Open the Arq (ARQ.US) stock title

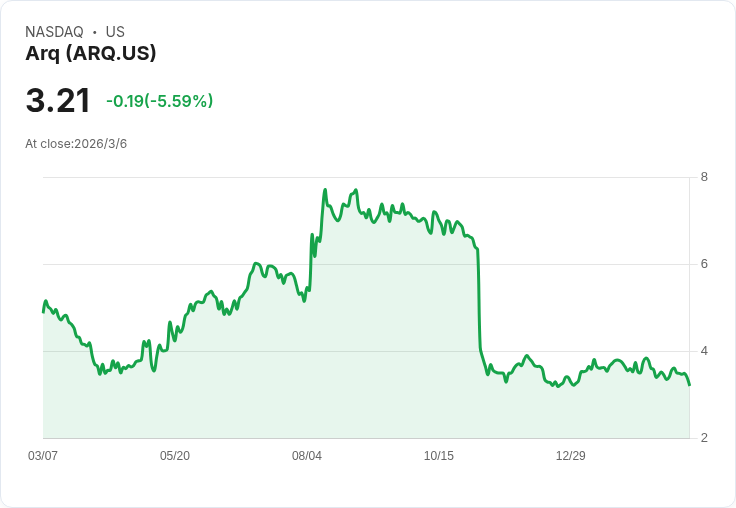pos(91,54)
